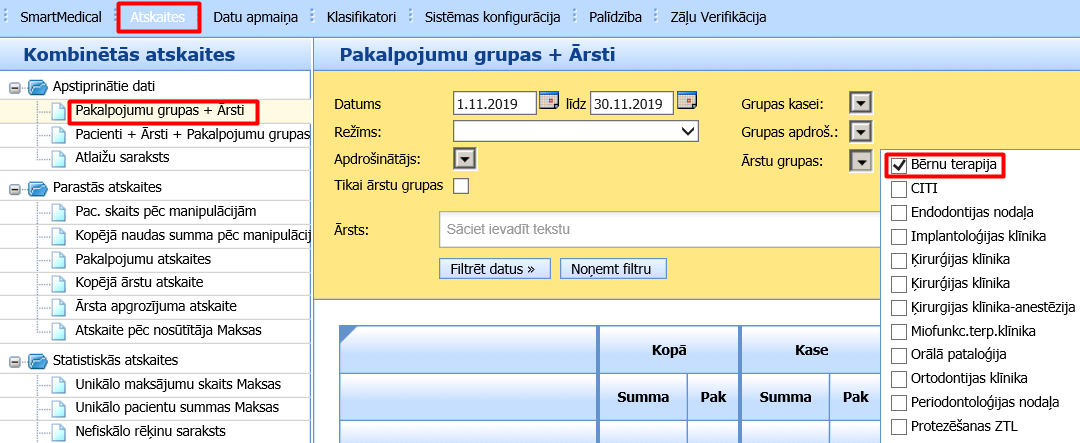Screen dimensions: 1080x443
Task: Tick the Ortodontijas klīnika checkbox
Action: (899, 378)
